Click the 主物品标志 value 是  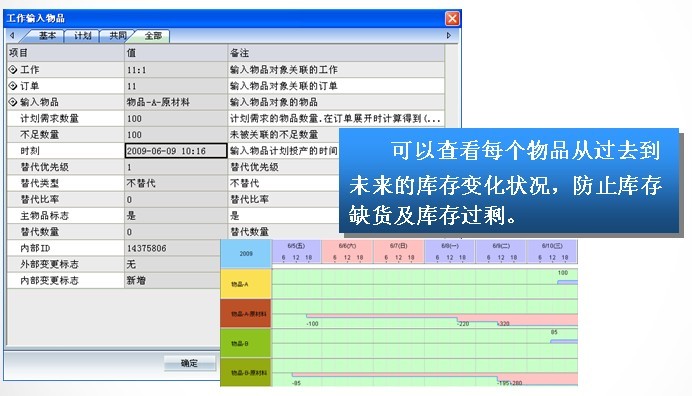coord(176,216)
